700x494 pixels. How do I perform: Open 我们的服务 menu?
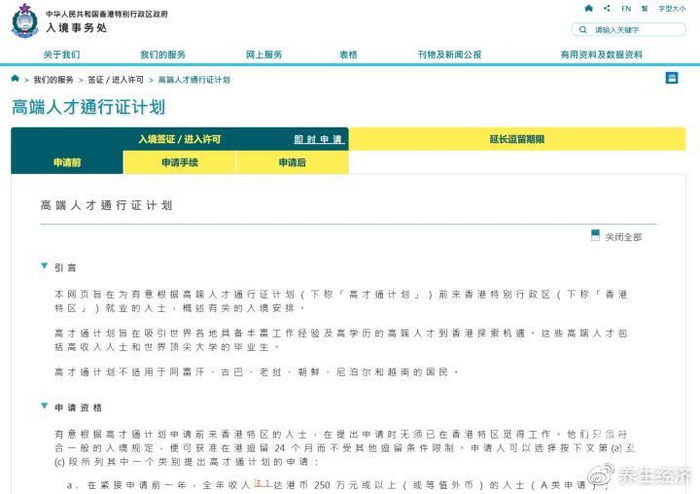tap(162, 54)
